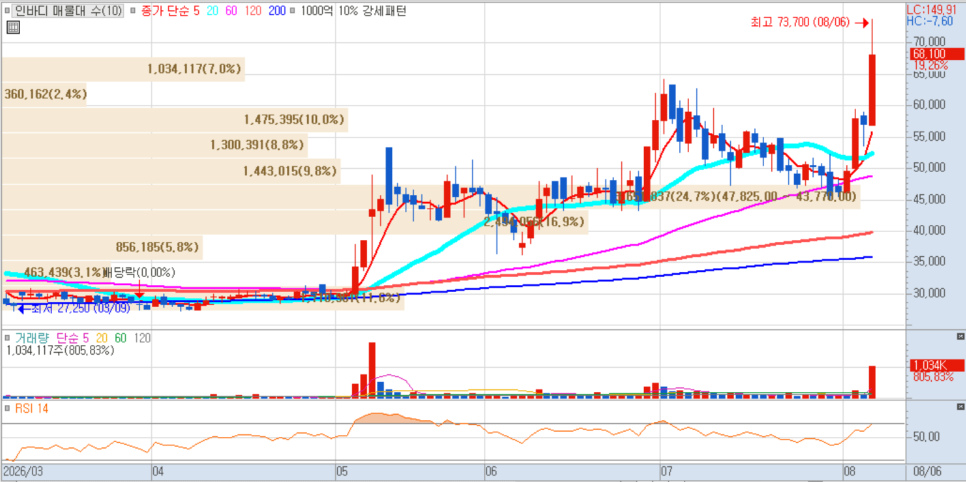The image size is (966, 482).
Task: Click the HC:-7,60 readout
Action: point(930,21)
